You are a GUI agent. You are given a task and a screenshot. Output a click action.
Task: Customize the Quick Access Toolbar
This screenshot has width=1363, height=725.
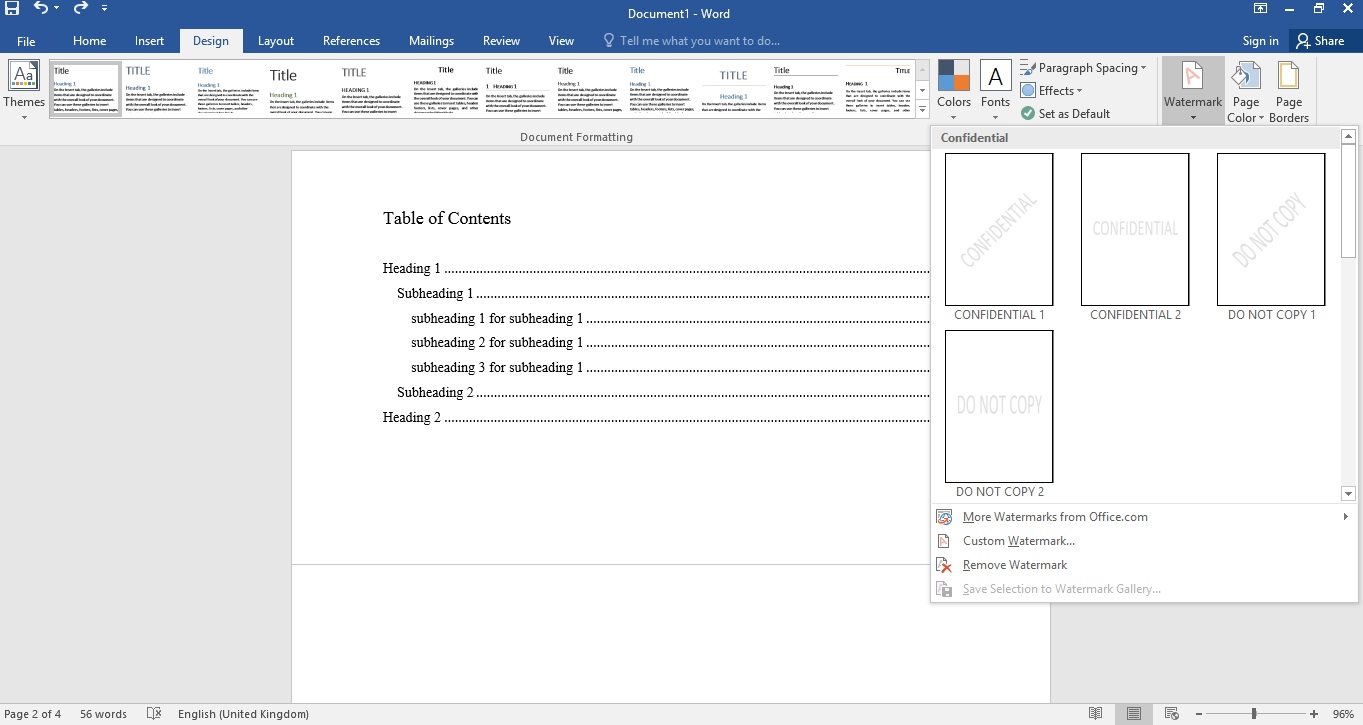pyautogui.click(x=104, y=9)
